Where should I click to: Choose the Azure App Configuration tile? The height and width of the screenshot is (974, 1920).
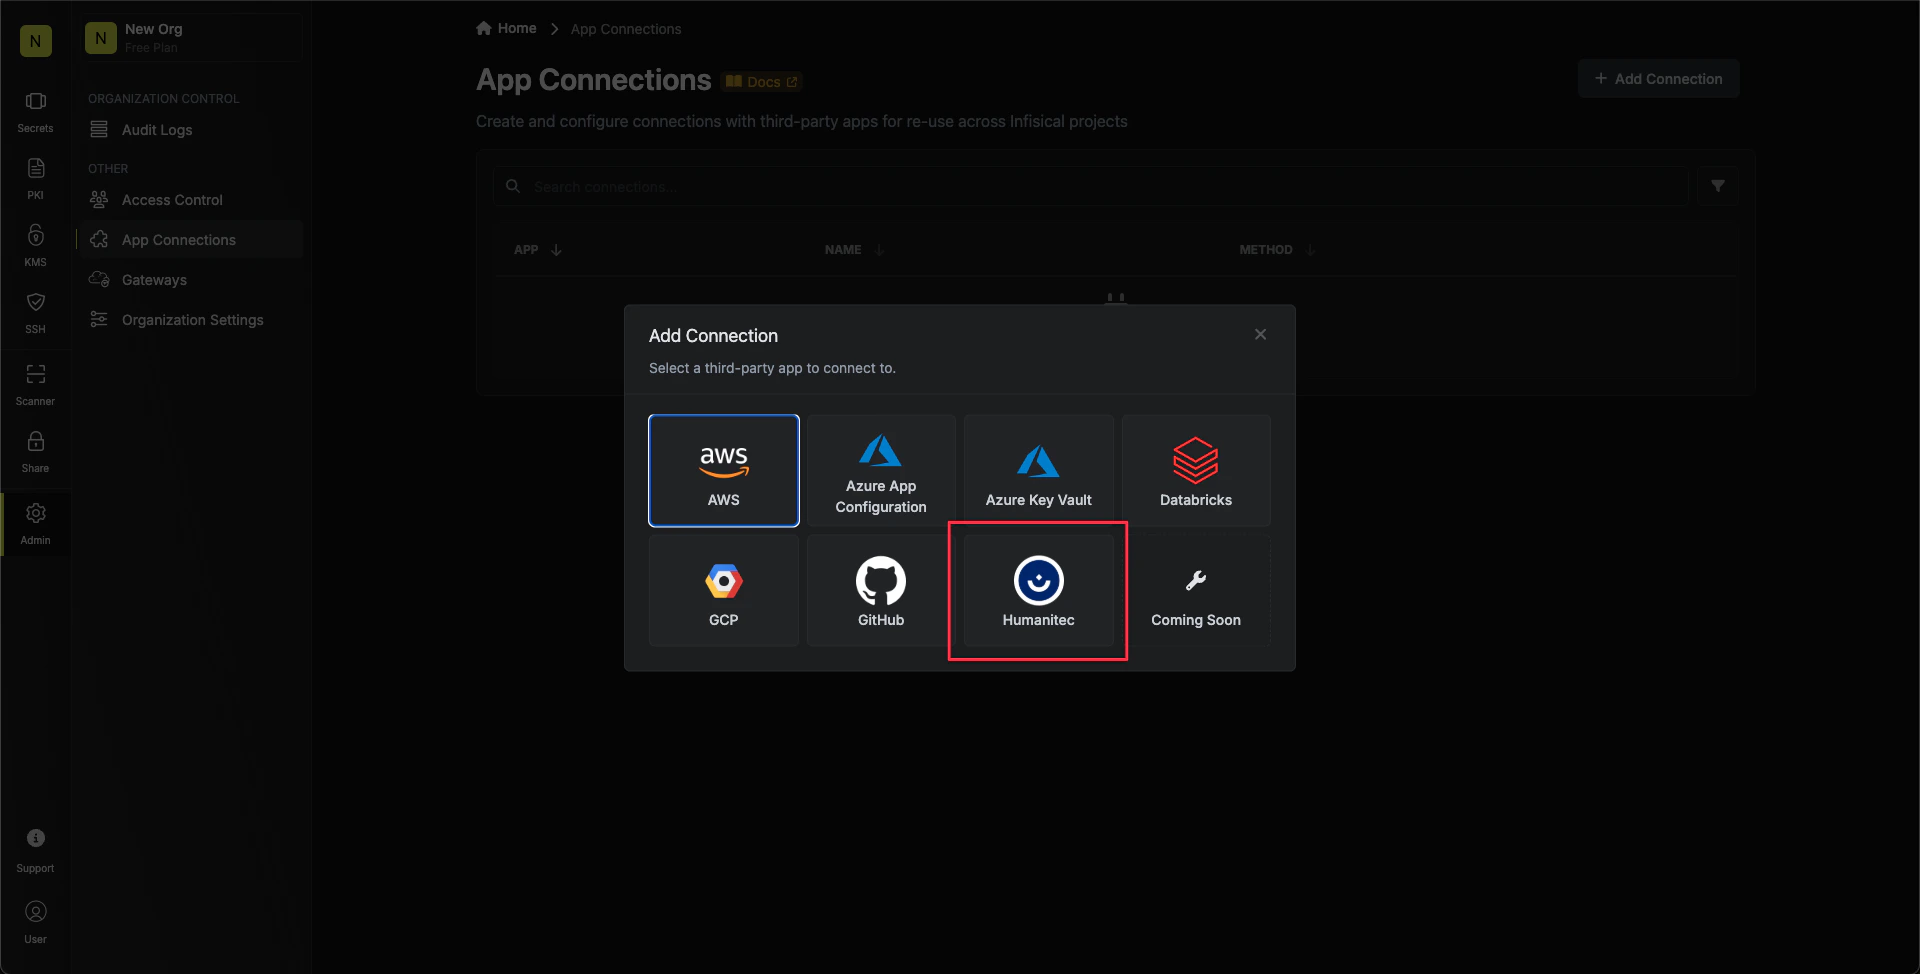coord(881,470)
